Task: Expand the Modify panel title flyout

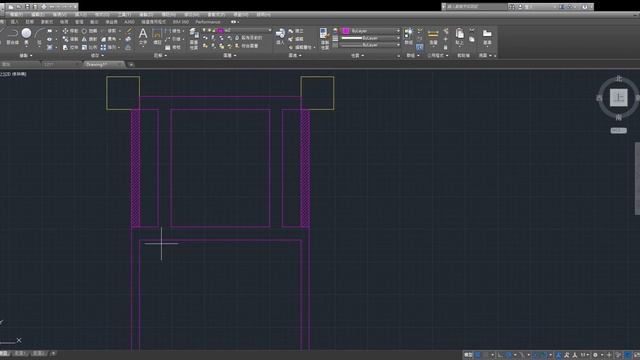Action: click(x=97, y=56)
